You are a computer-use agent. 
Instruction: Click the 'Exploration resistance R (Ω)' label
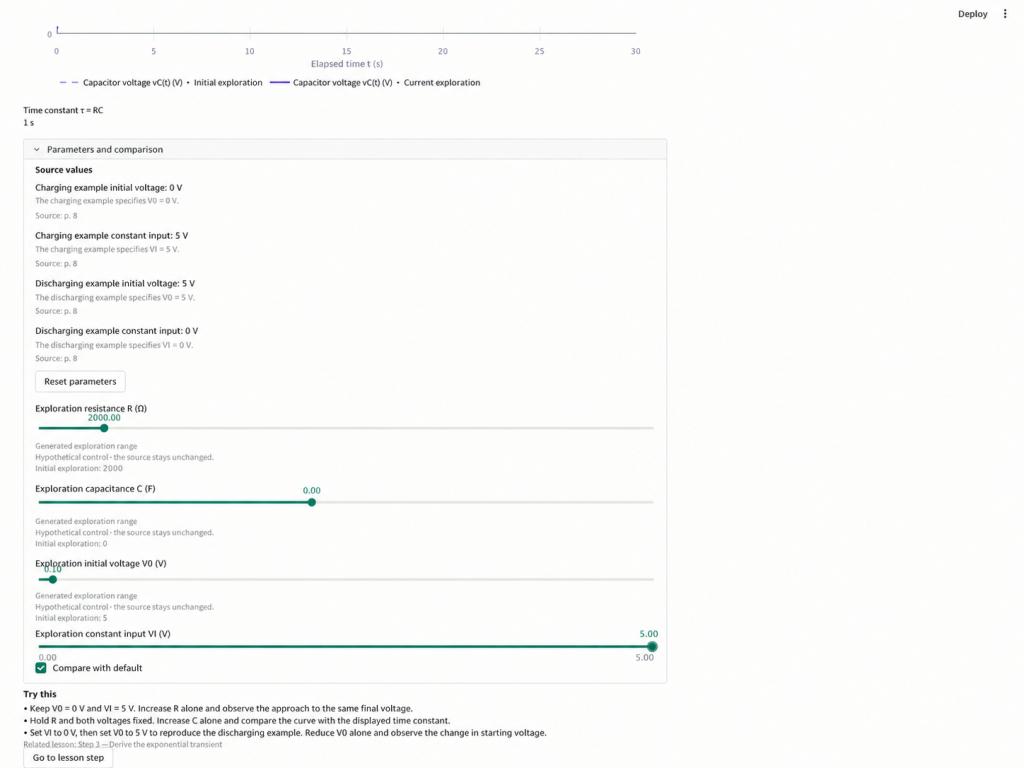coord(91,409)
